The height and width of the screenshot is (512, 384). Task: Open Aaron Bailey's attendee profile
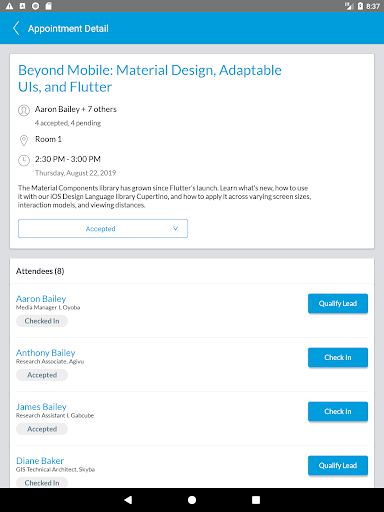[41, 299]
